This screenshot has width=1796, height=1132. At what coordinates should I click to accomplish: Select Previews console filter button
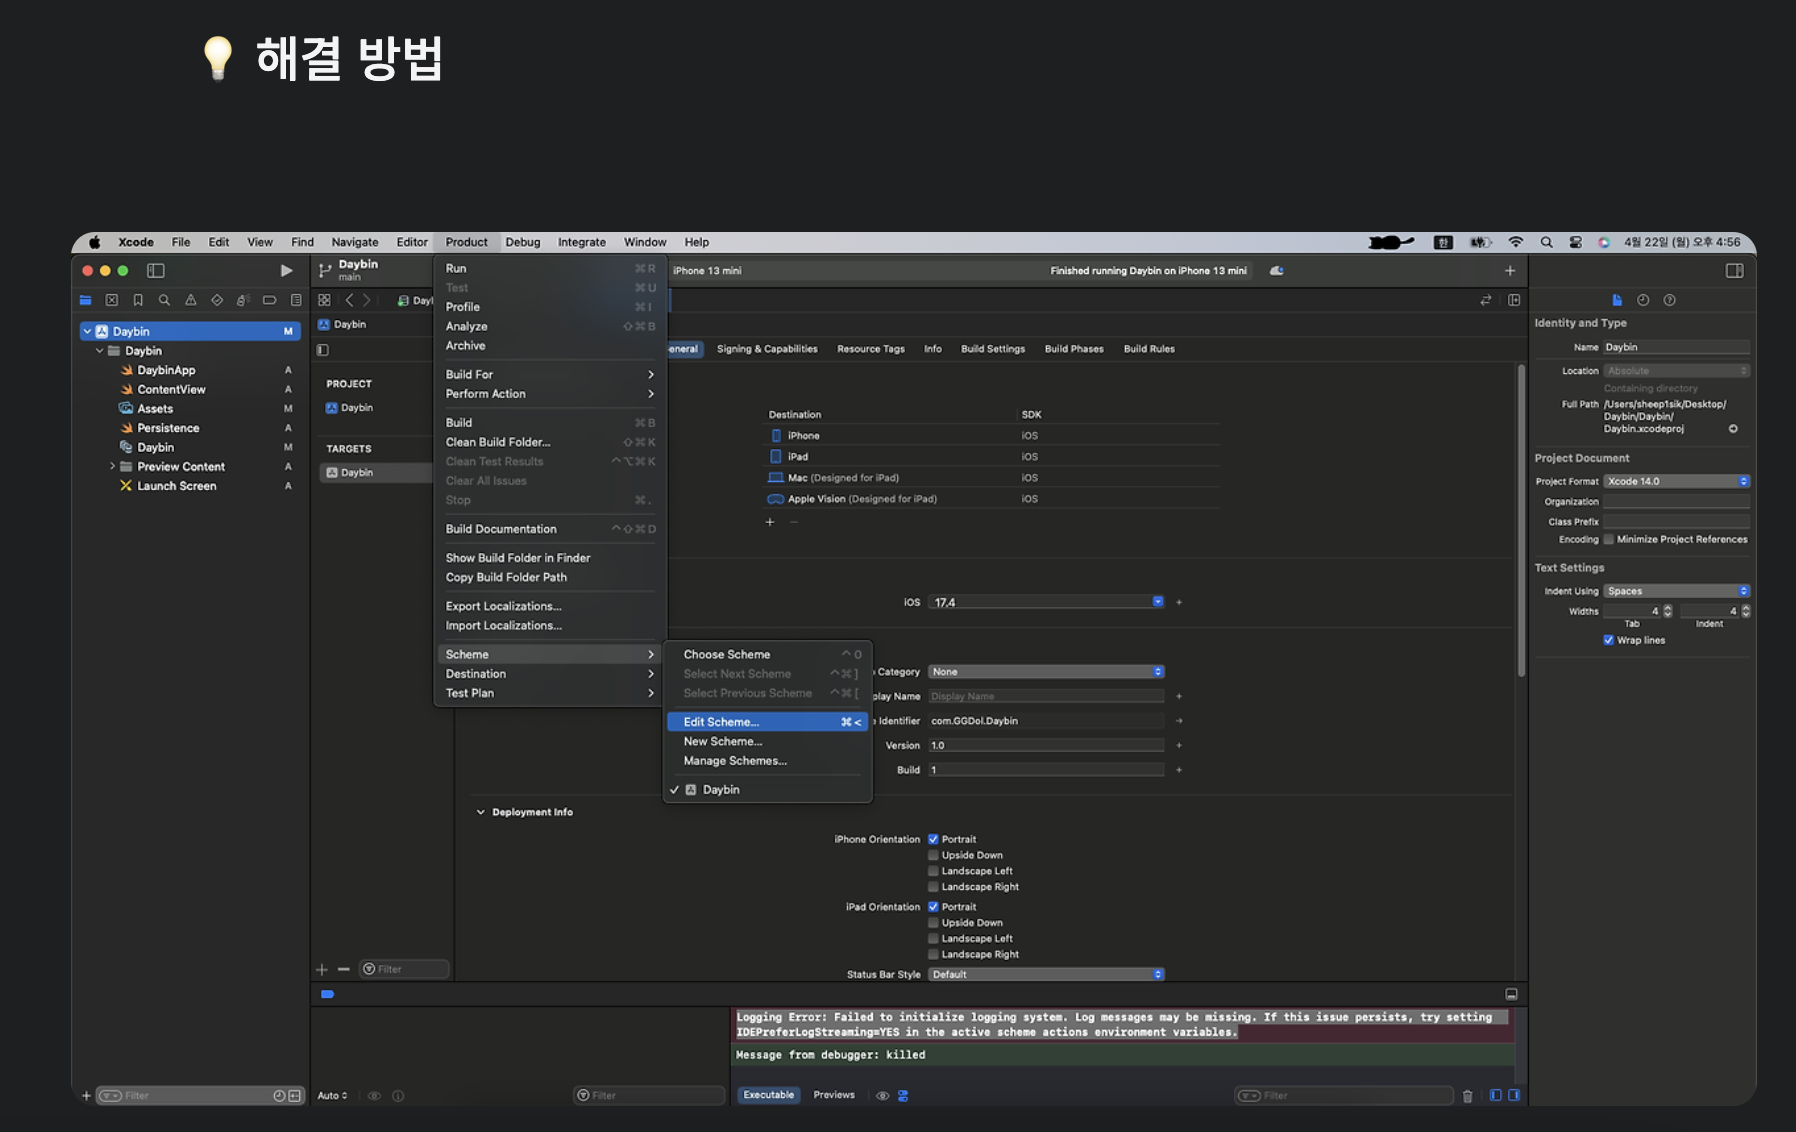click(834, 1095)
